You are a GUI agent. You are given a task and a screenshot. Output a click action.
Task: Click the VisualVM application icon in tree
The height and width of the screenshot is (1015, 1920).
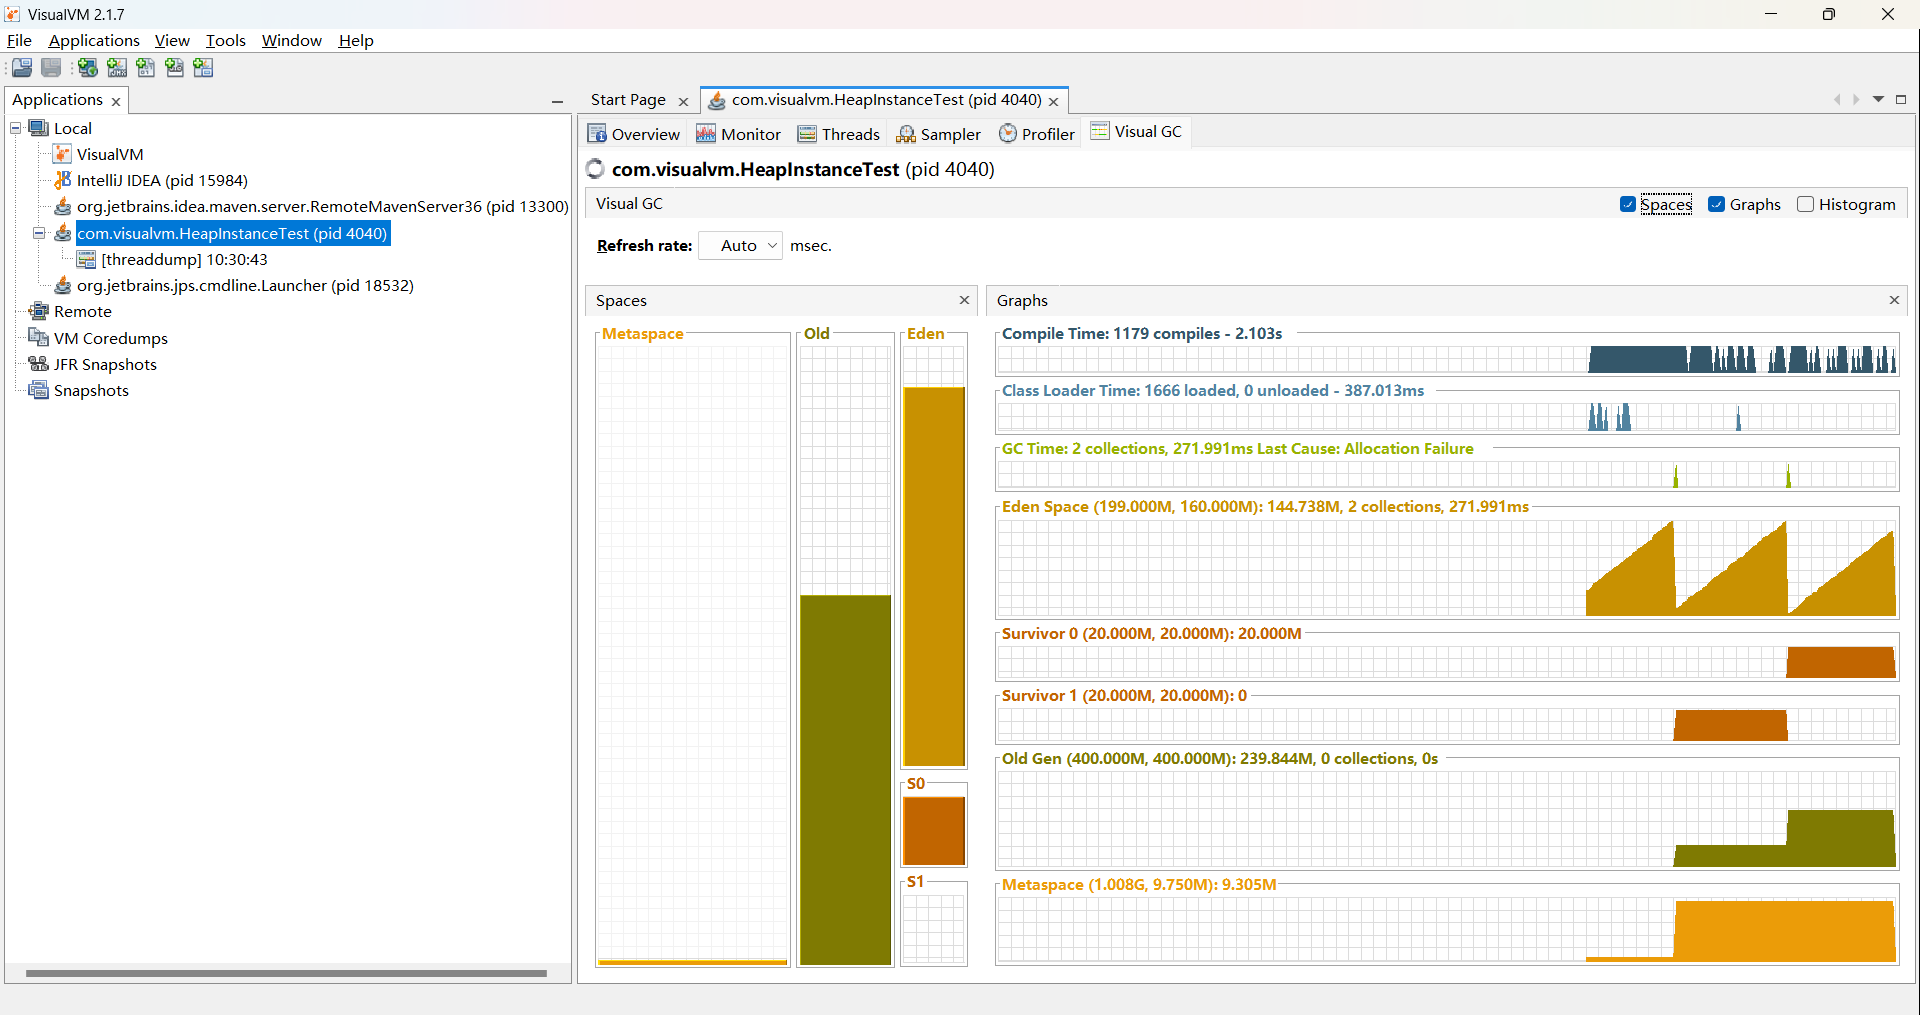coord(62,154)
